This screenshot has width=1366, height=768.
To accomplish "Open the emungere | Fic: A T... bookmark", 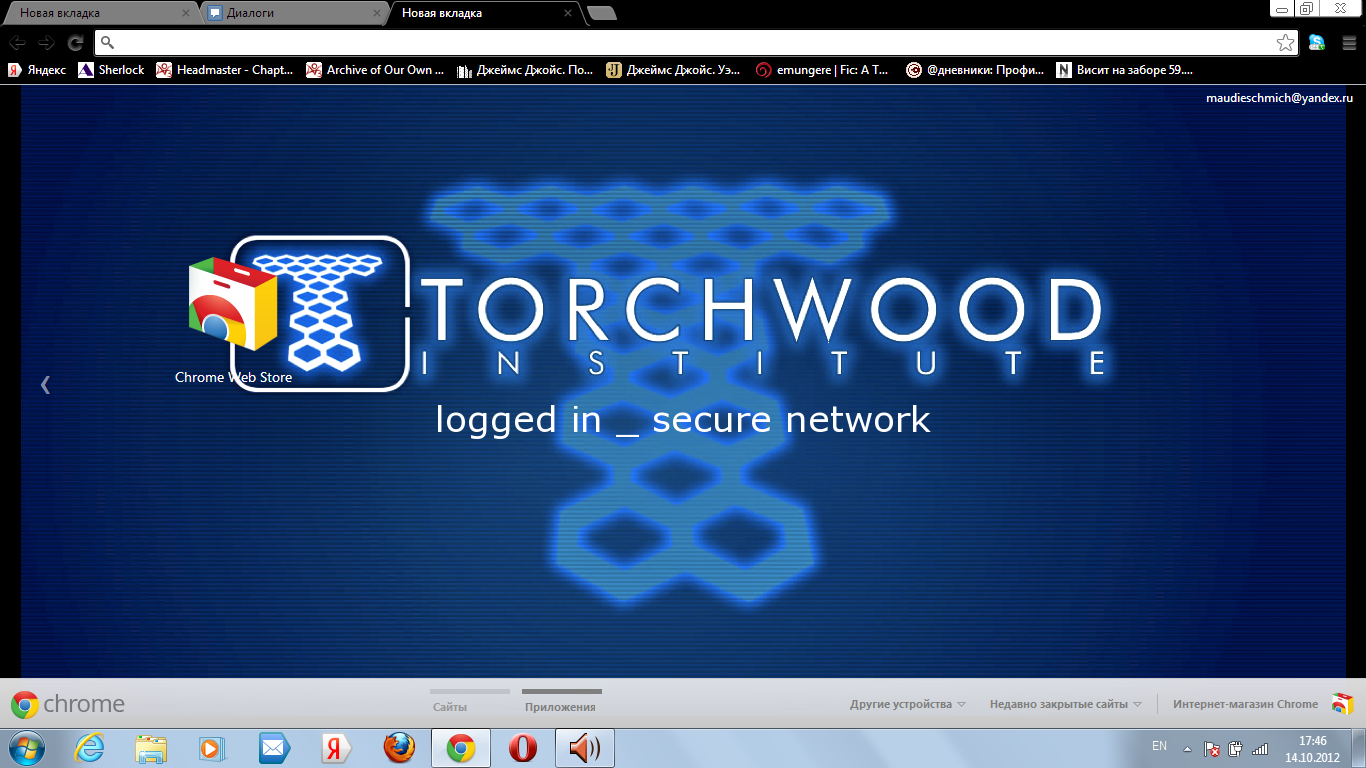I will [822, 70].
